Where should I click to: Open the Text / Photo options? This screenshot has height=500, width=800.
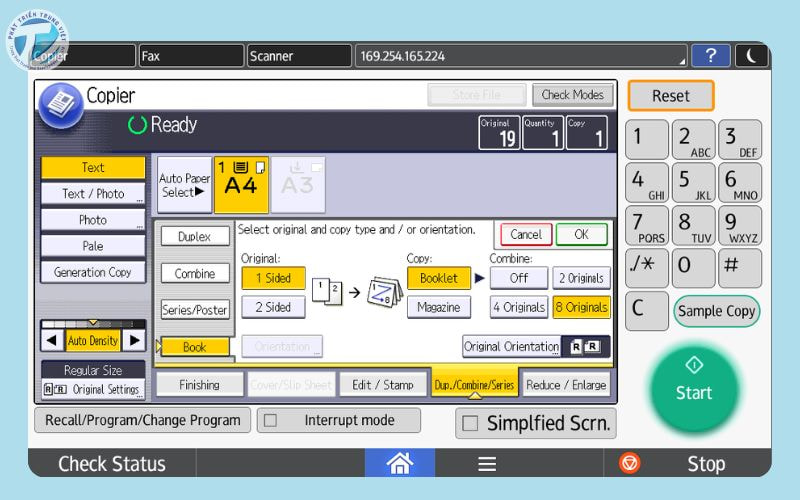coord(93,194)
